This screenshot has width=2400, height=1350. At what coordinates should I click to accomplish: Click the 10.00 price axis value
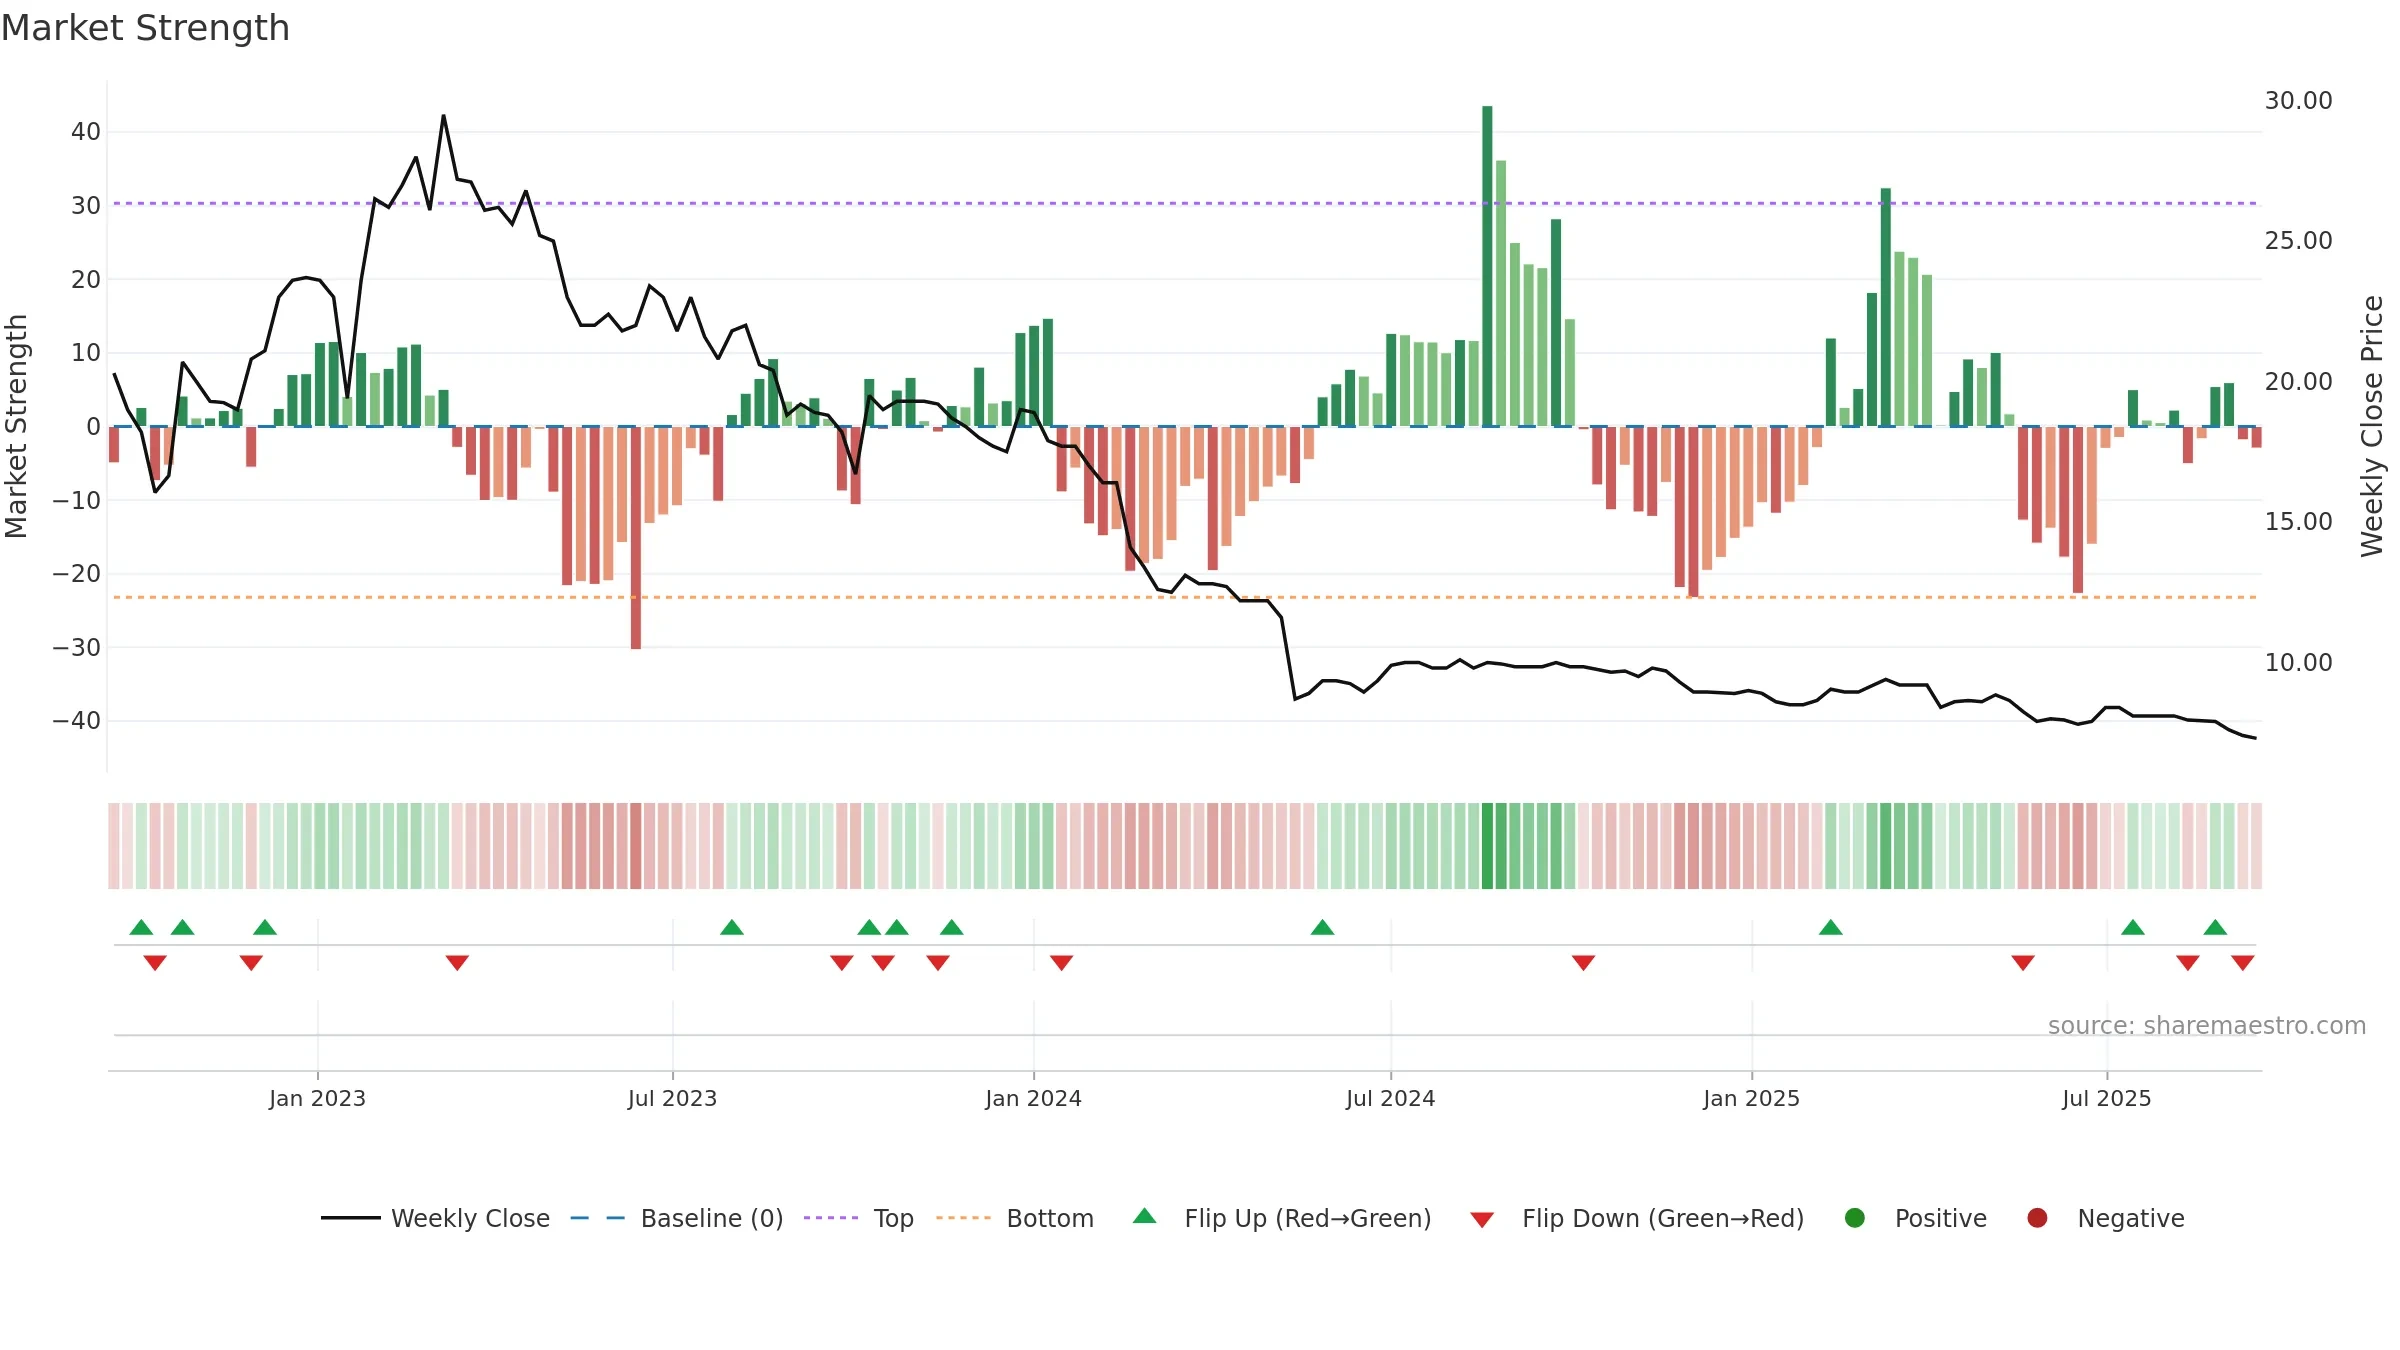tap(2298, 662)
